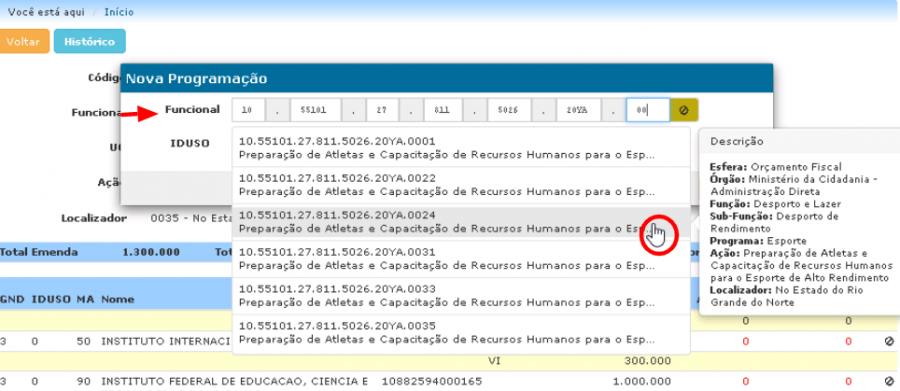Select suggestion 10.55101.27.811.5026.20YA.0001
This screenshot has height=391, width=900.
pyautogui.click(x=461, y=148)
